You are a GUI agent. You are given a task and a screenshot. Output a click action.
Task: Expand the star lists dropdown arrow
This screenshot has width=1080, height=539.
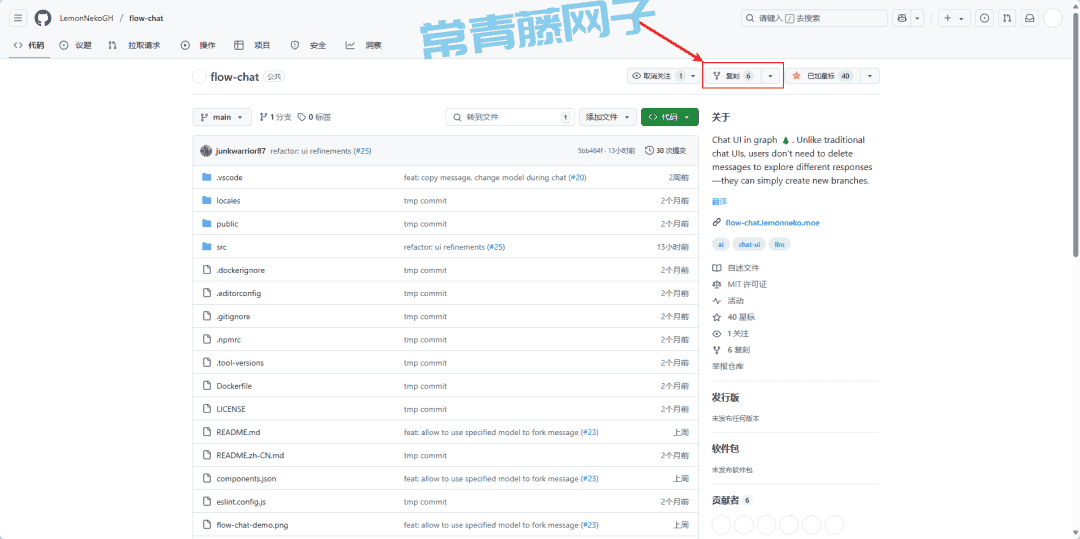tap(870, 76)
